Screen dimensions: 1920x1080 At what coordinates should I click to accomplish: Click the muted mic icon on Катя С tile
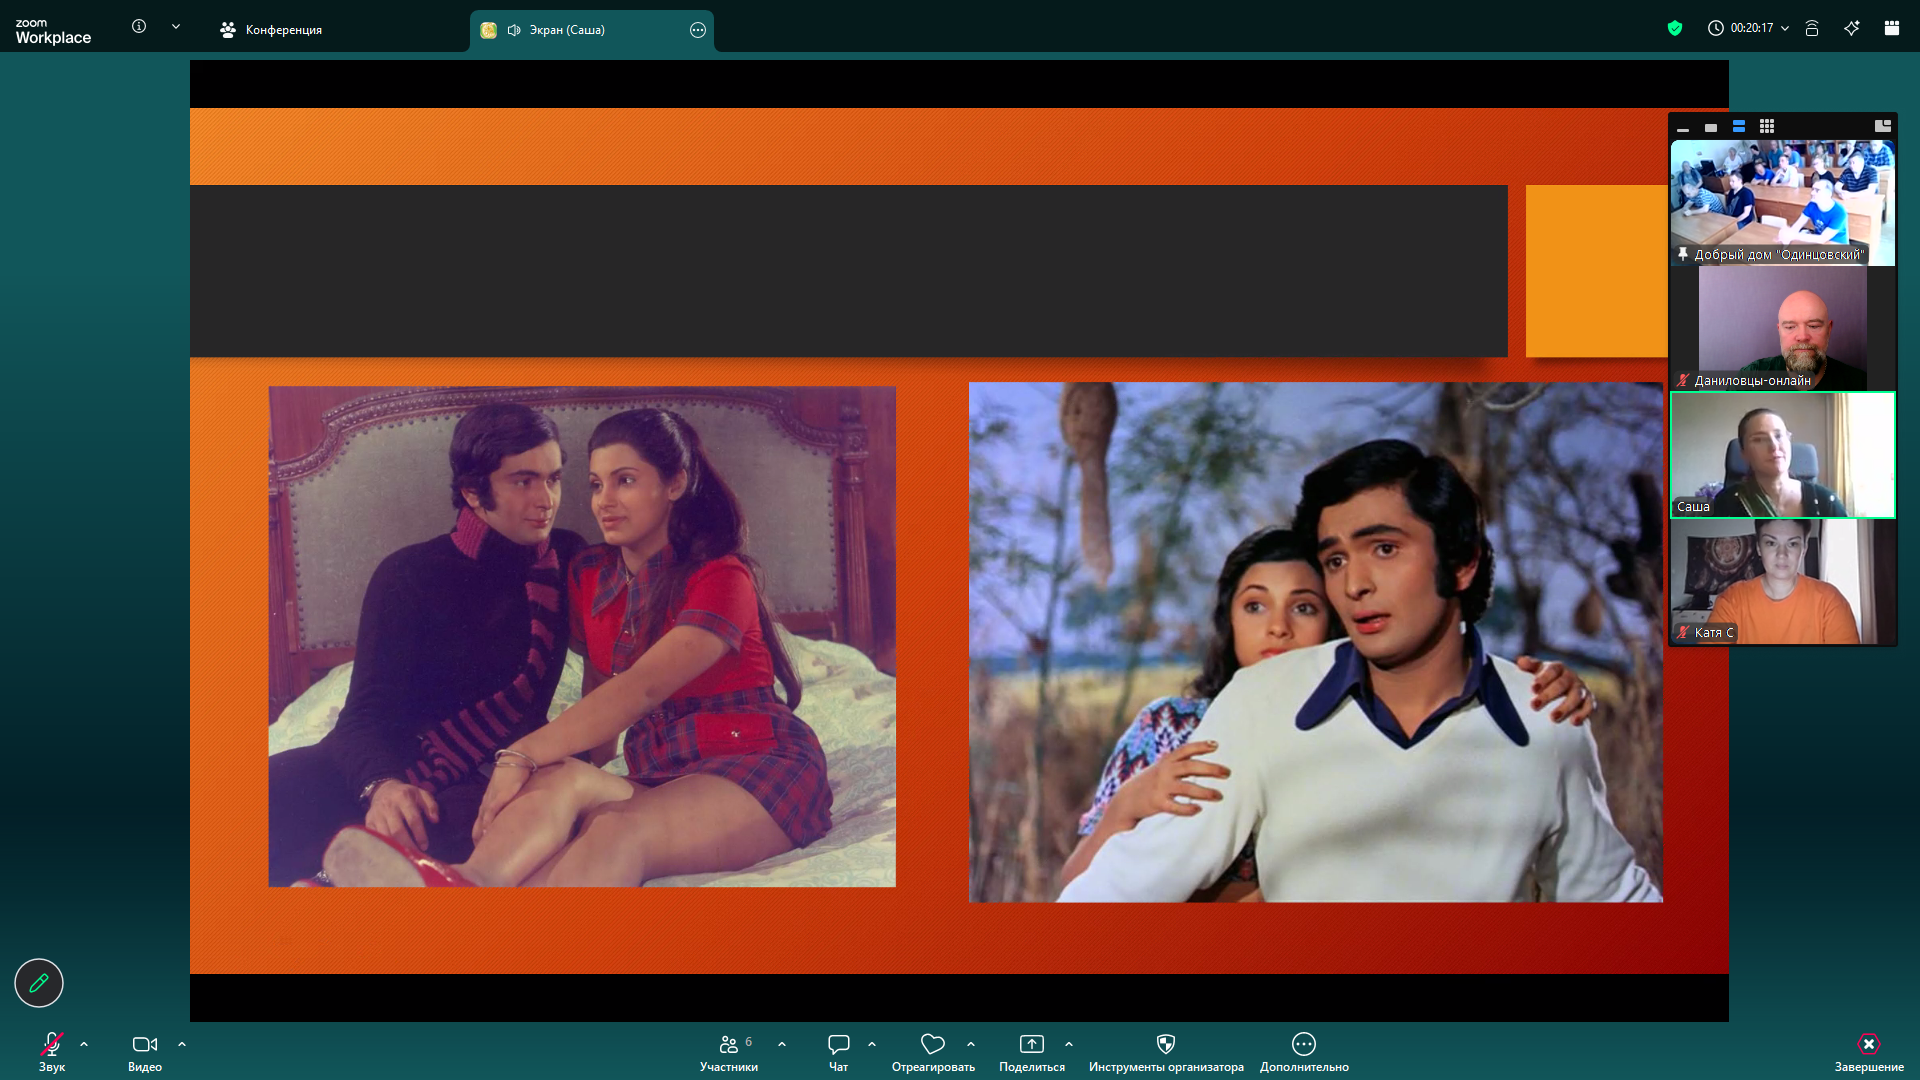tap(1683, 632)
